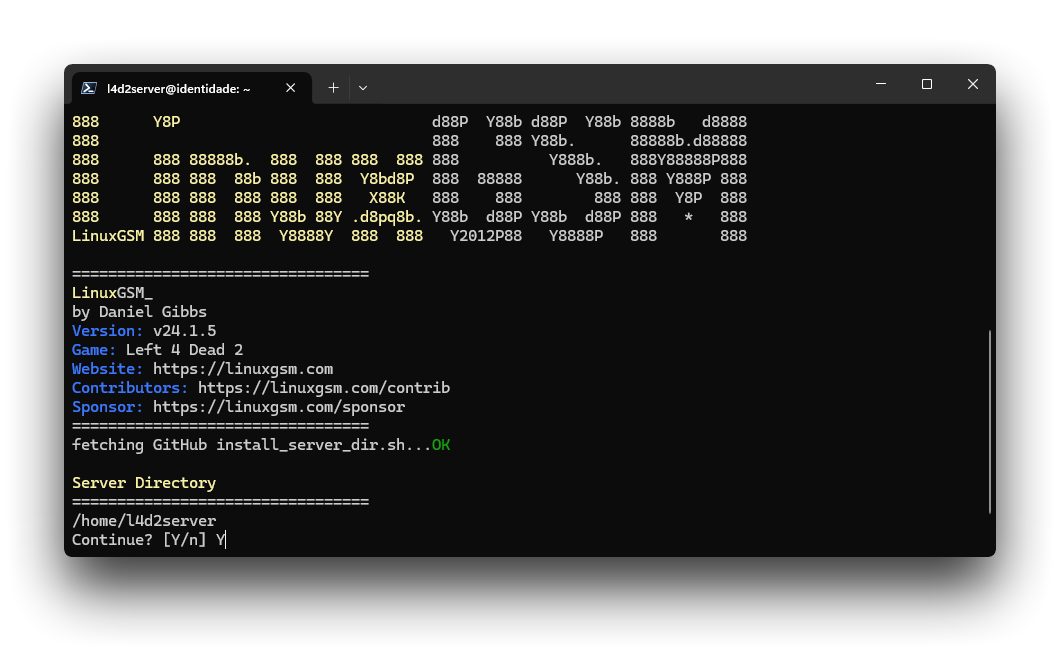This screenshot has height=653, width=1060.
Task: Click 'X88K' in the ASCII banner
Action: (387, 198)
